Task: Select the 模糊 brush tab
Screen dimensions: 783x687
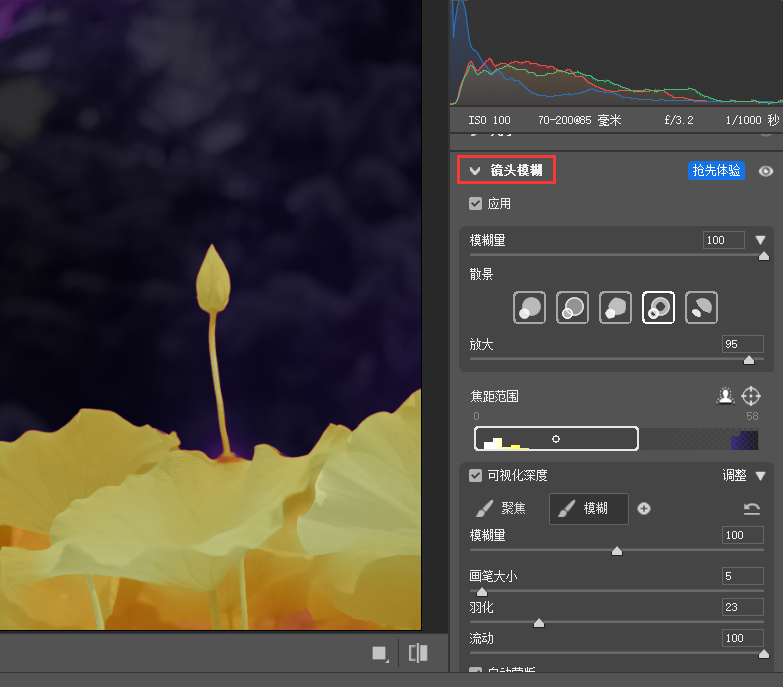Action: [589, 509]
